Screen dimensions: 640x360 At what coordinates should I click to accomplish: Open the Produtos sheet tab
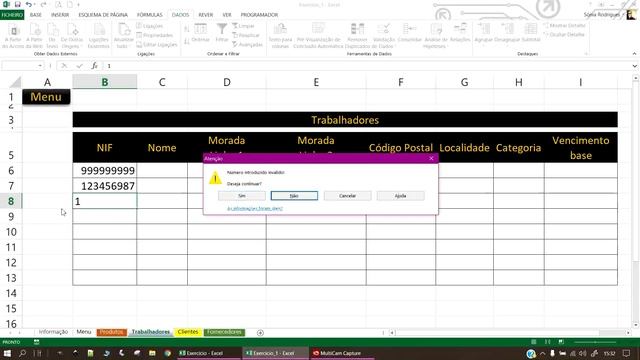click(111, 332)
